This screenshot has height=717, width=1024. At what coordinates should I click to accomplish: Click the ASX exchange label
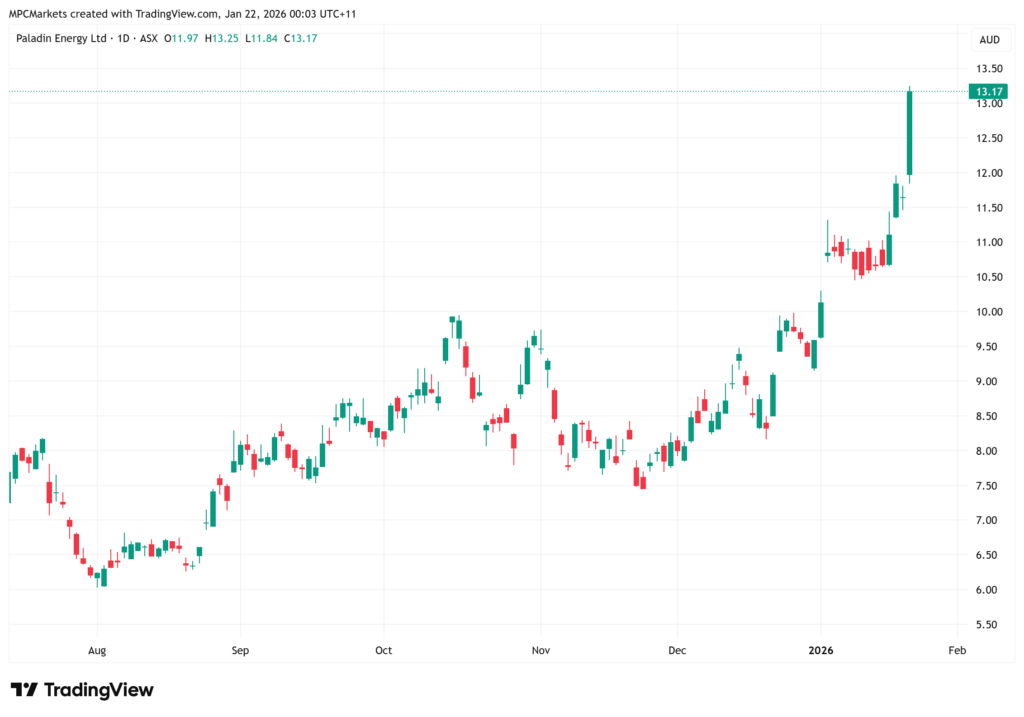click(149, 39)
